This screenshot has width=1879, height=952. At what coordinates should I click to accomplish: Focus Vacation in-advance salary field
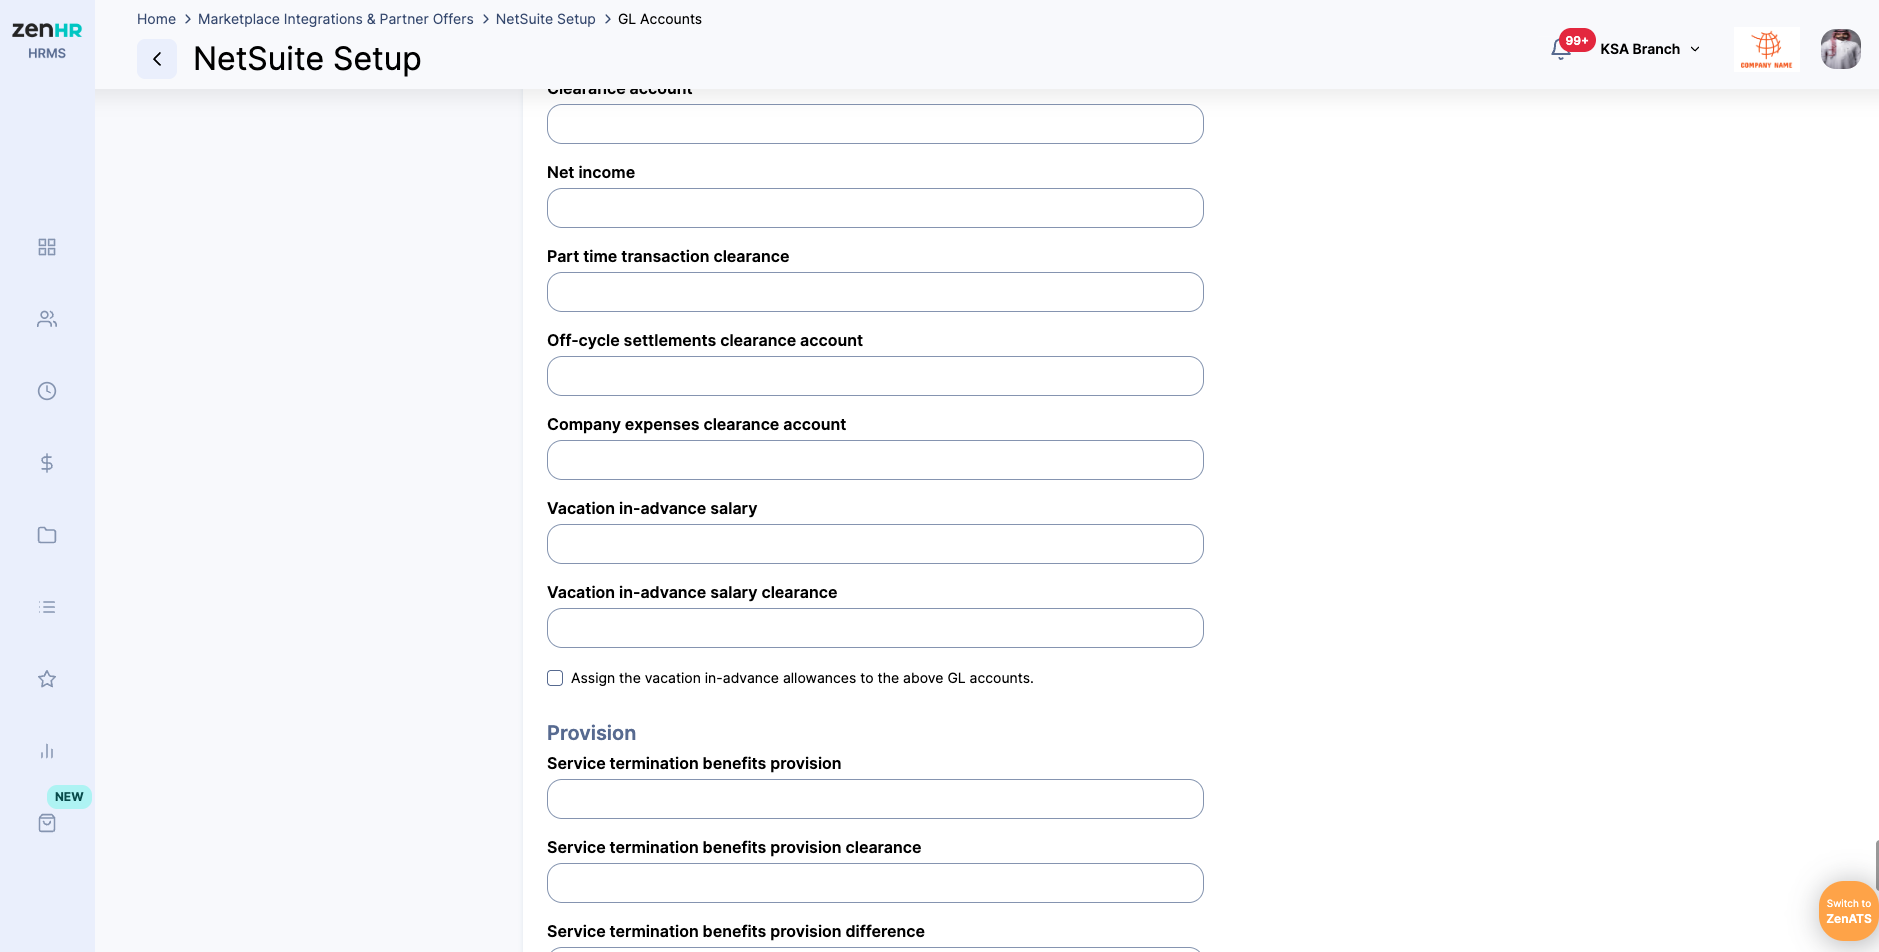click(875, 544)
